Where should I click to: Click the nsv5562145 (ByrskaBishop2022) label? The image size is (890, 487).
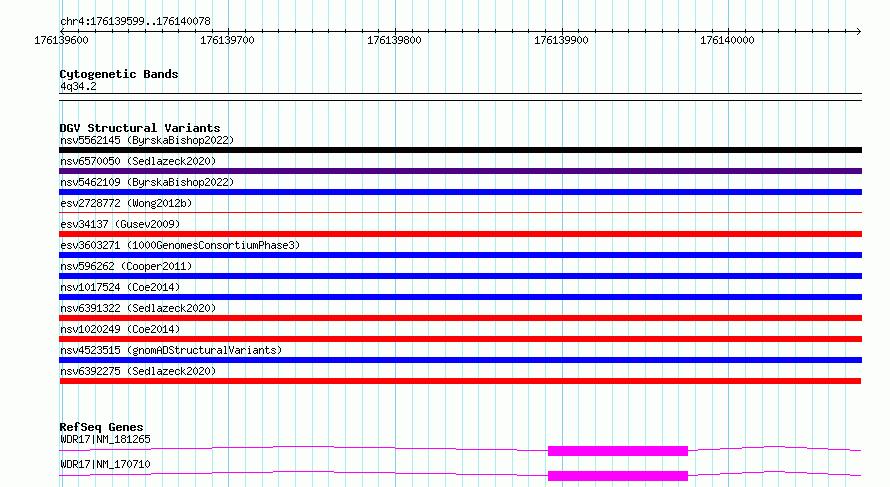click(147, 140)
